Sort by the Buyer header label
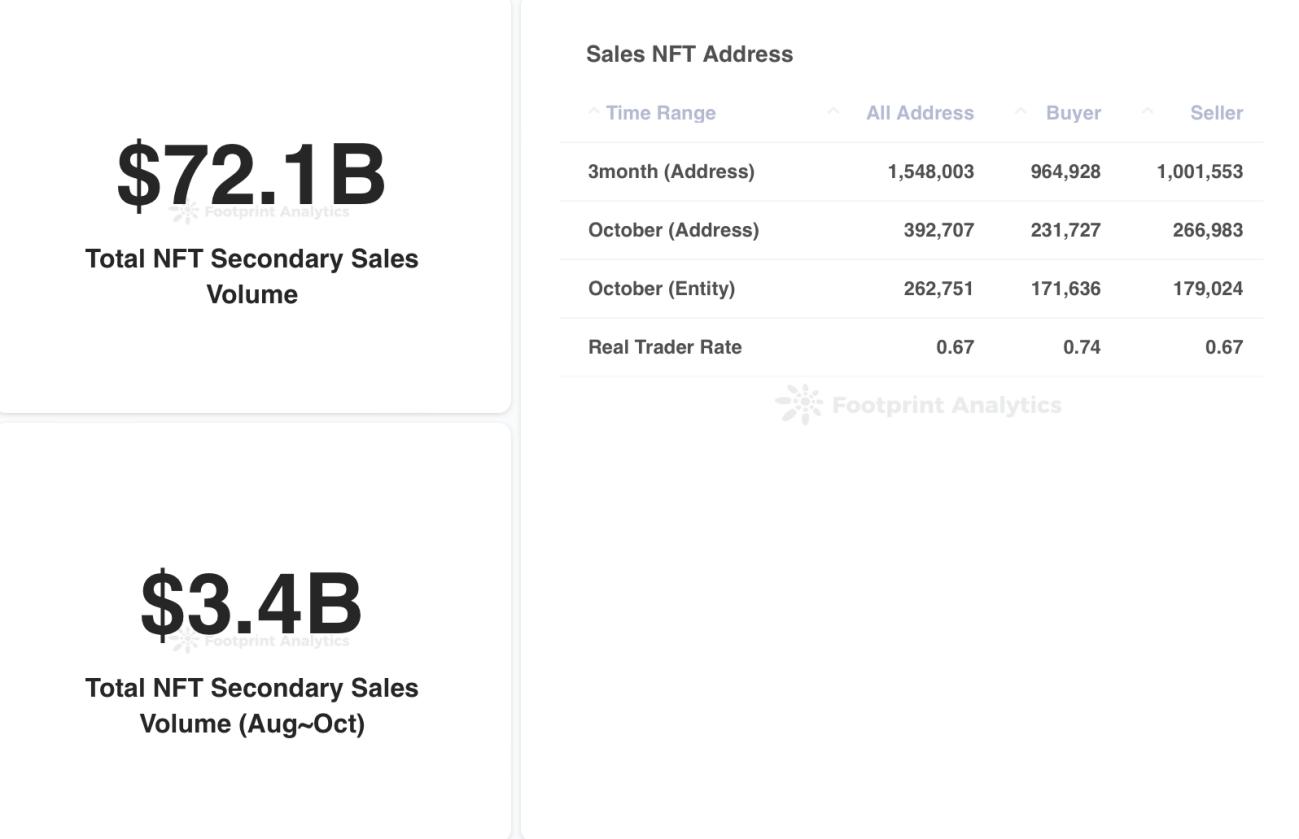This screenshot has height=839, width=1299. click(x=1073, y=113)
